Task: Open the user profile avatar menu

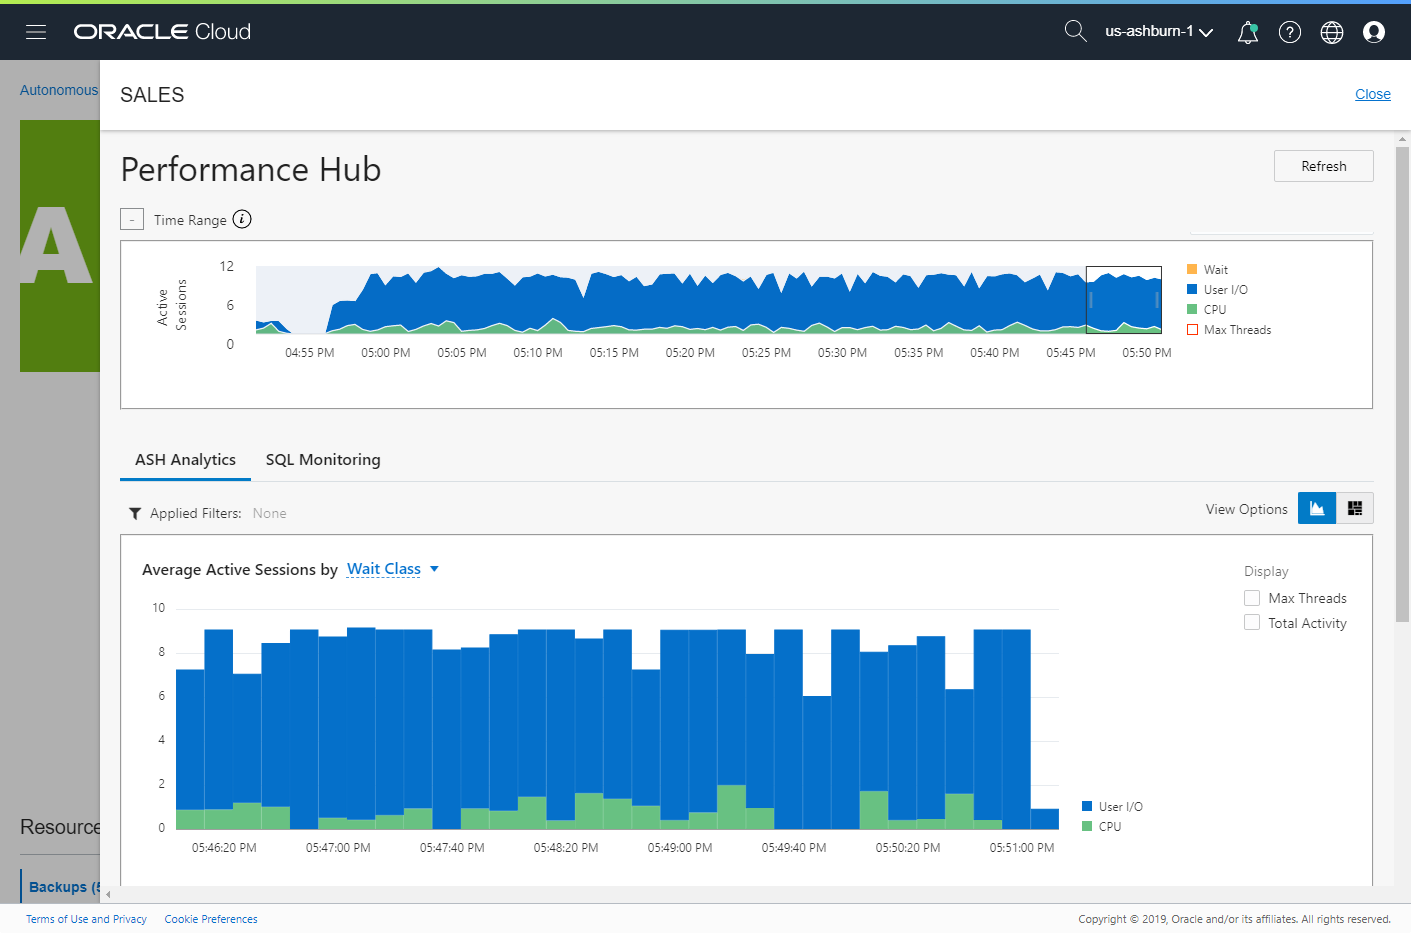Action: pyautogui.click(x=1374, y=32)
